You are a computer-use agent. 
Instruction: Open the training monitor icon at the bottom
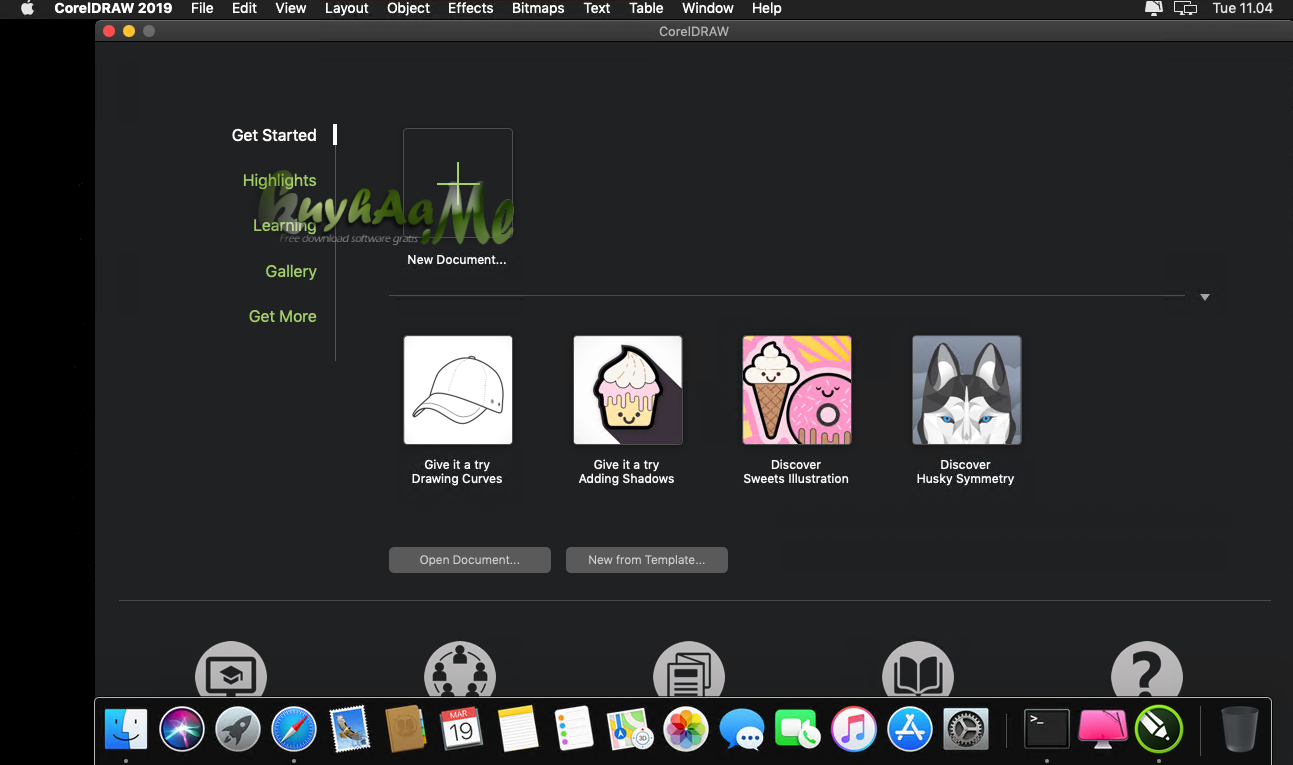tap(230, 669)
